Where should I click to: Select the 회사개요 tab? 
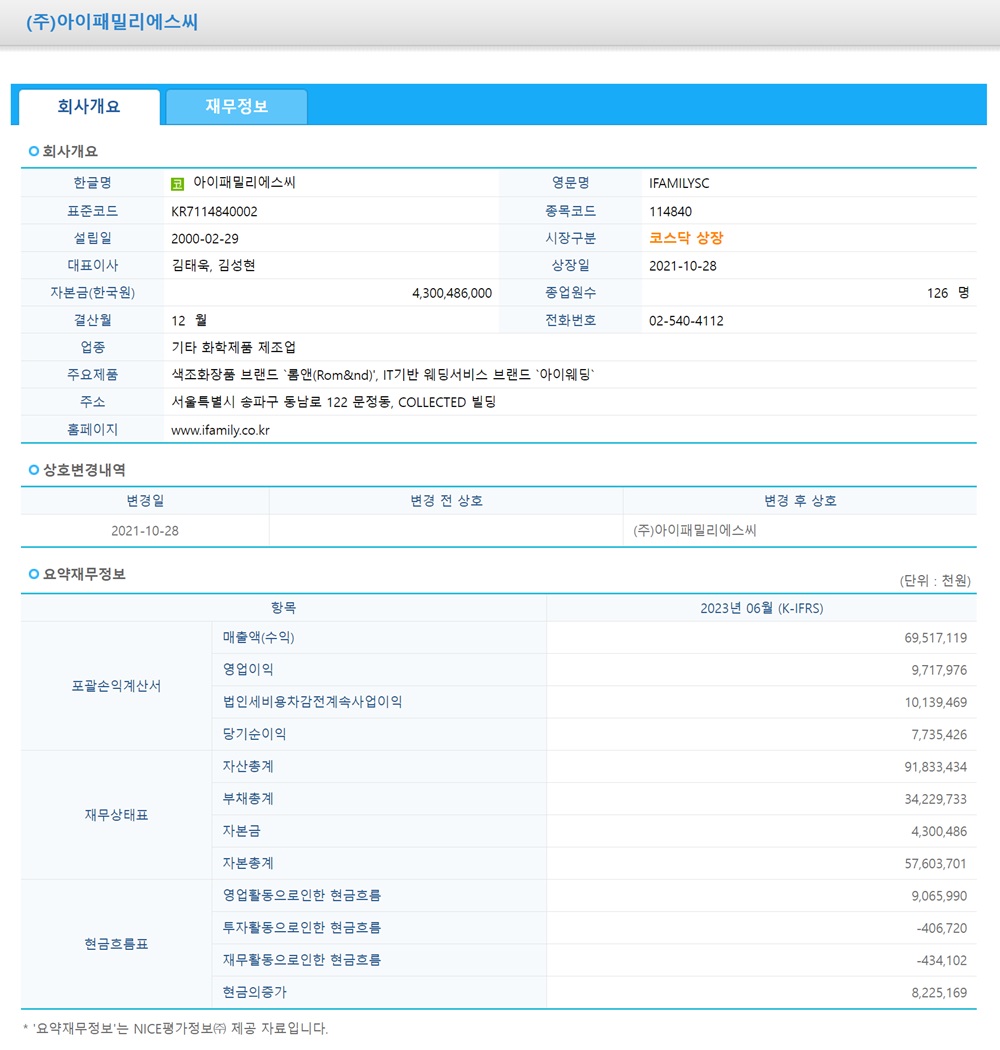88,106
